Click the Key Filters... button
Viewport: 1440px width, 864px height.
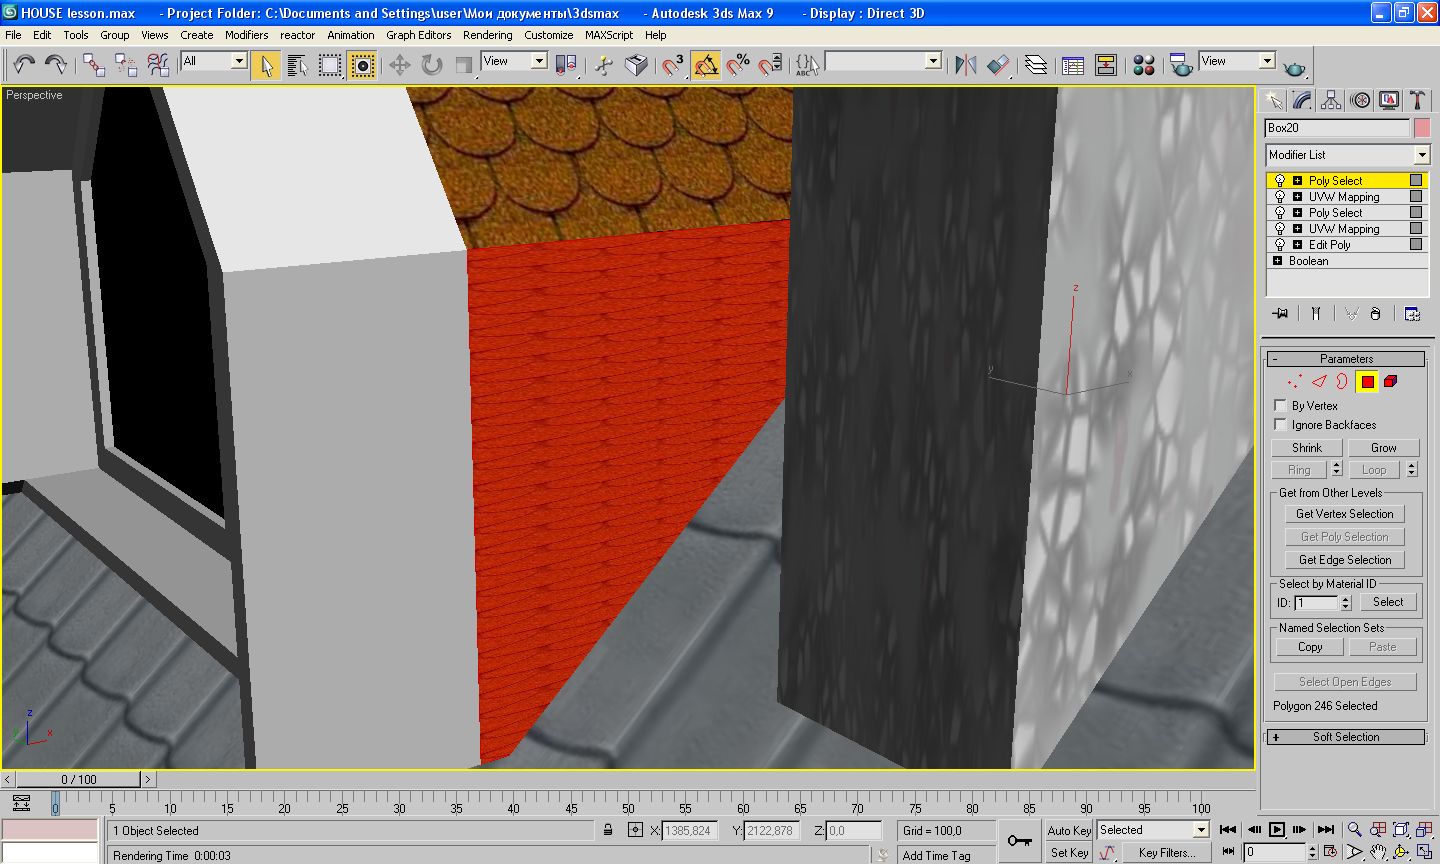(x=1166, y=853)
